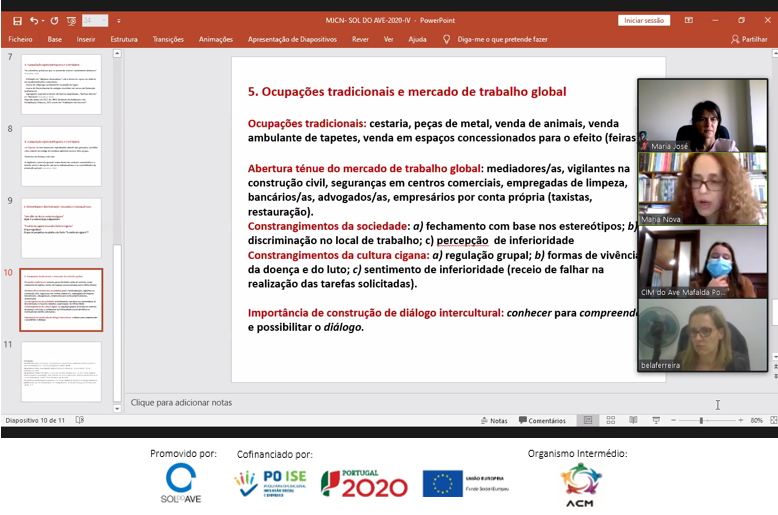This screenshot has width=778, height=515.
Task: Switch to the Rever tab
Action: (x=360, y=39)
